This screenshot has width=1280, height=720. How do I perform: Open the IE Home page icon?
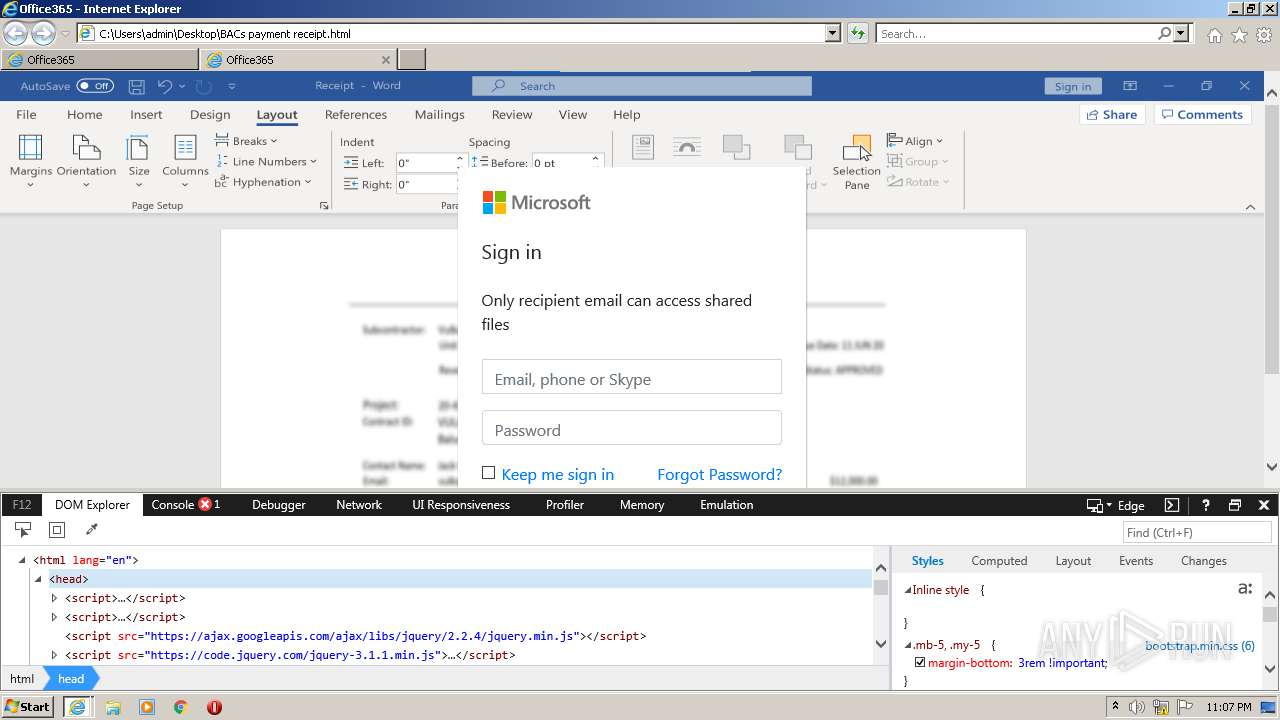coord(1214,35)
